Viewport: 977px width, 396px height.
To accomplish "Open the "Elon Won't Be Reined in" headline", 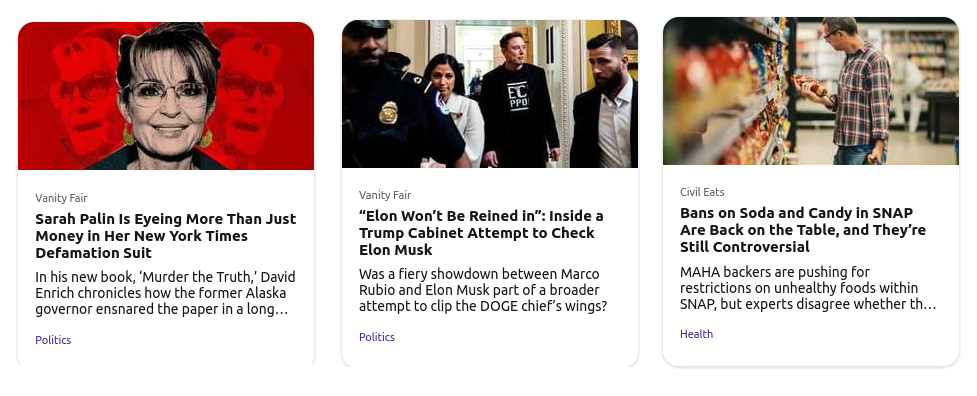I will (481, 233).
